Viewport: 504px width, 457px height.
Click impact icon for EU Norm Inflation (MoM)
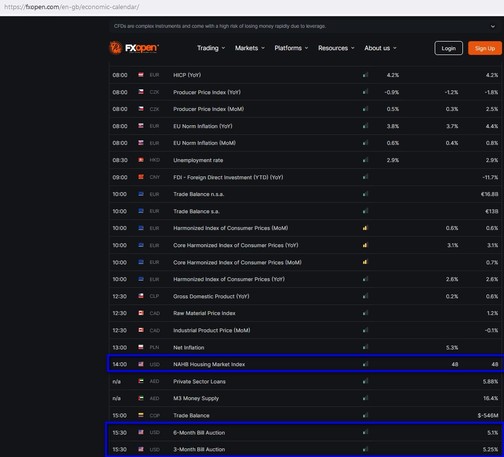pos(365,143)
